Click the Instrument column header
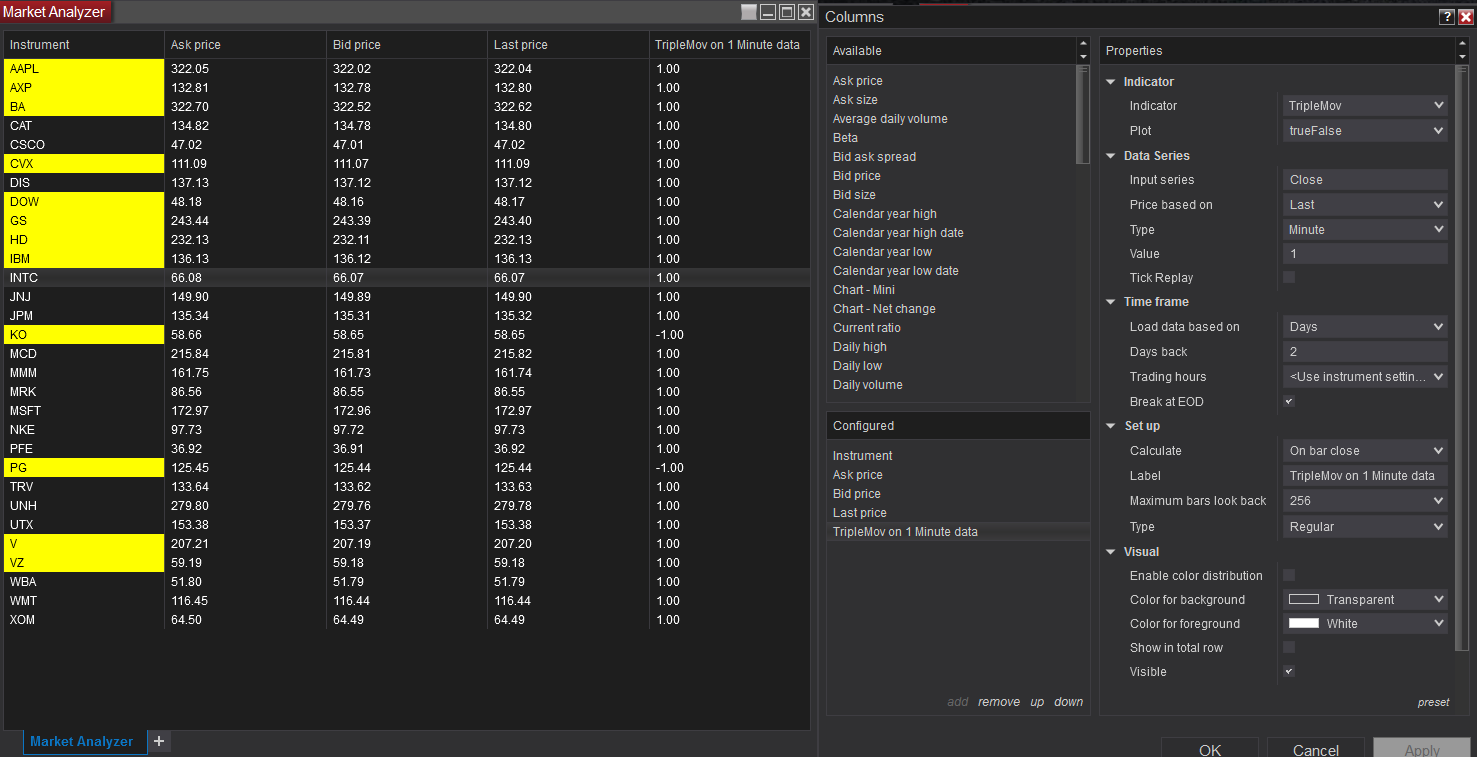This screenshot has width=1477, height=757. click(x=84, y=45)
